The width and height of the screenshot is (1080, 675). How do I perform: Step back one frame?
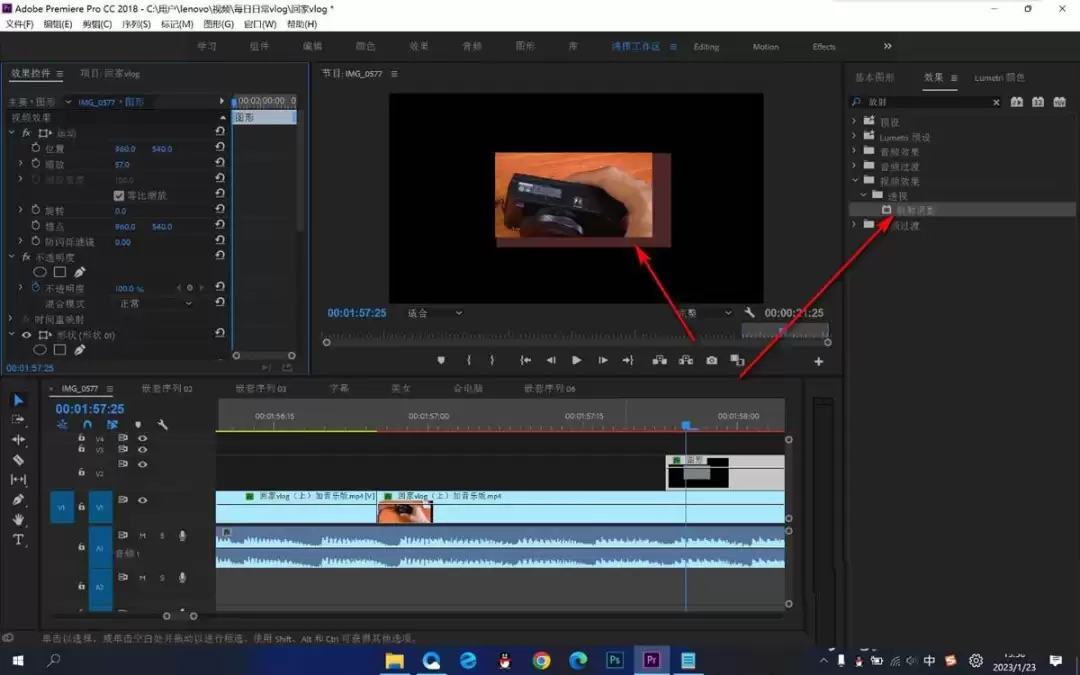coord(551,360)
